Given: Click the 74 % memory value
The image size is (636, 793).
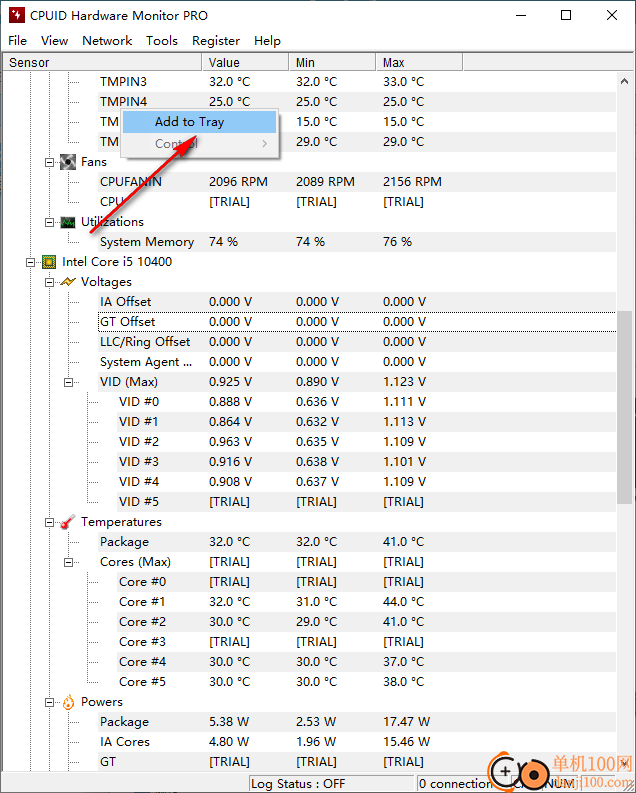Looking at the screenshot, I should click(223, 242).
